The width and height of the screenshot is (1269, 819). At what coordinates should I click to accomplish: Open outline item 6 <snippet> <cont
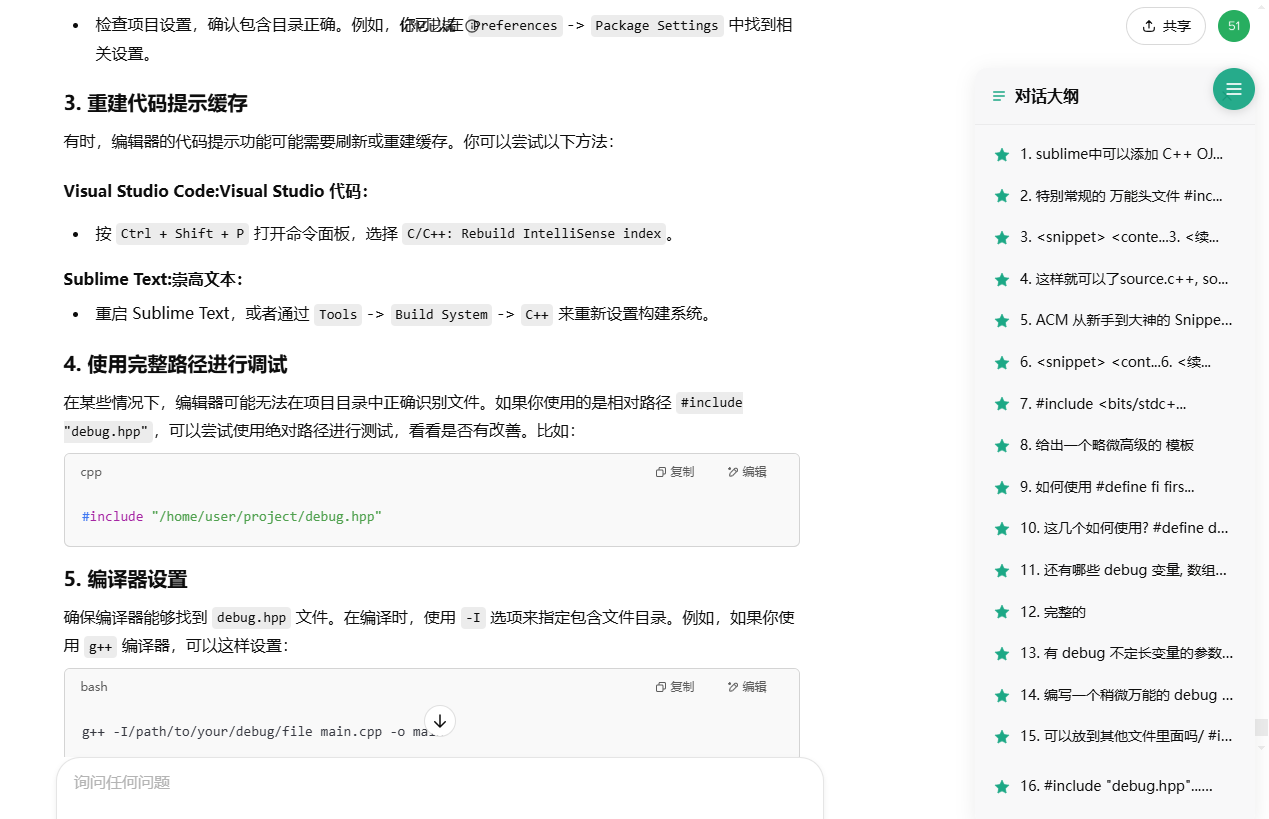tap(1116, 362)
